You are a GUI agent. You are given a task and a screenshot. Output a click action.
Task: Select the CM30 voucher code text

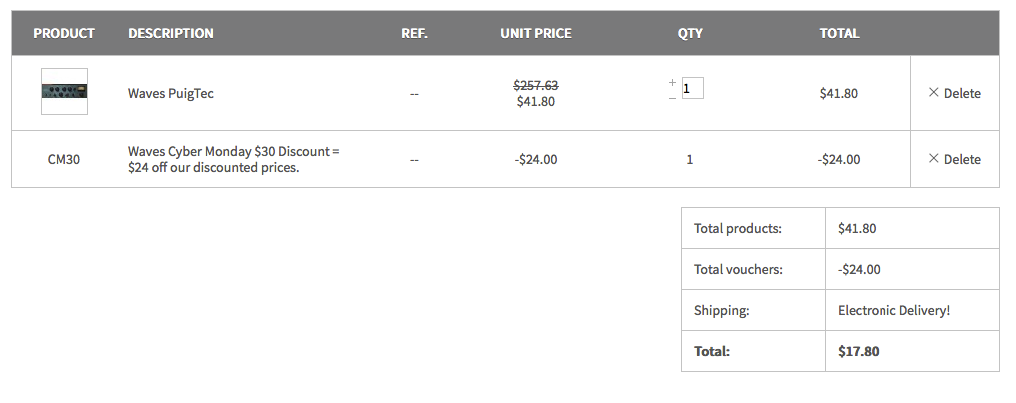pos(64,159)
